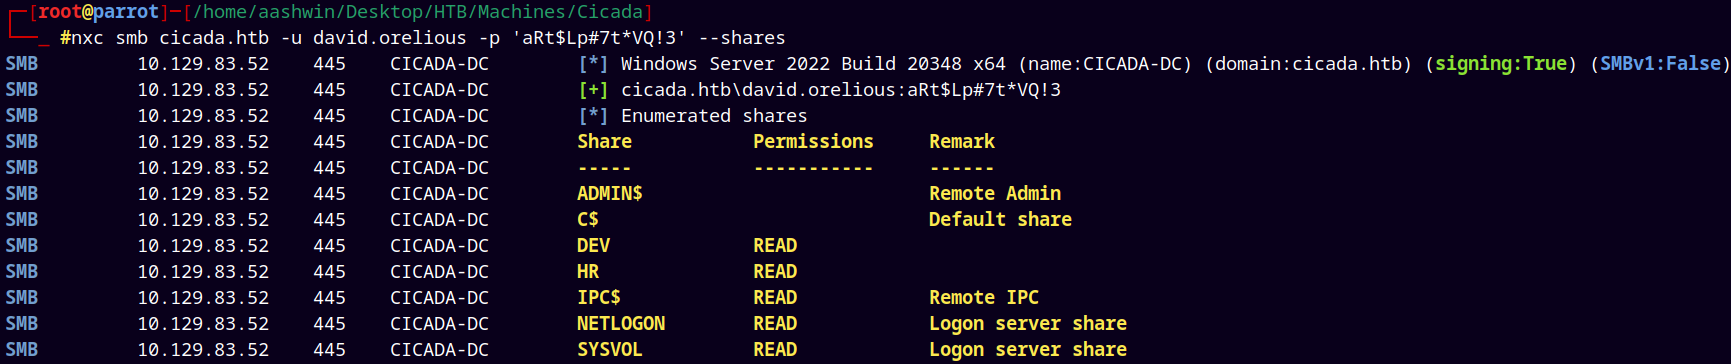Image resolution: width=1731 pixels, height=364 pixels.
Task: Click the SMBv1:False text
Action: (x=1661, y=63)
